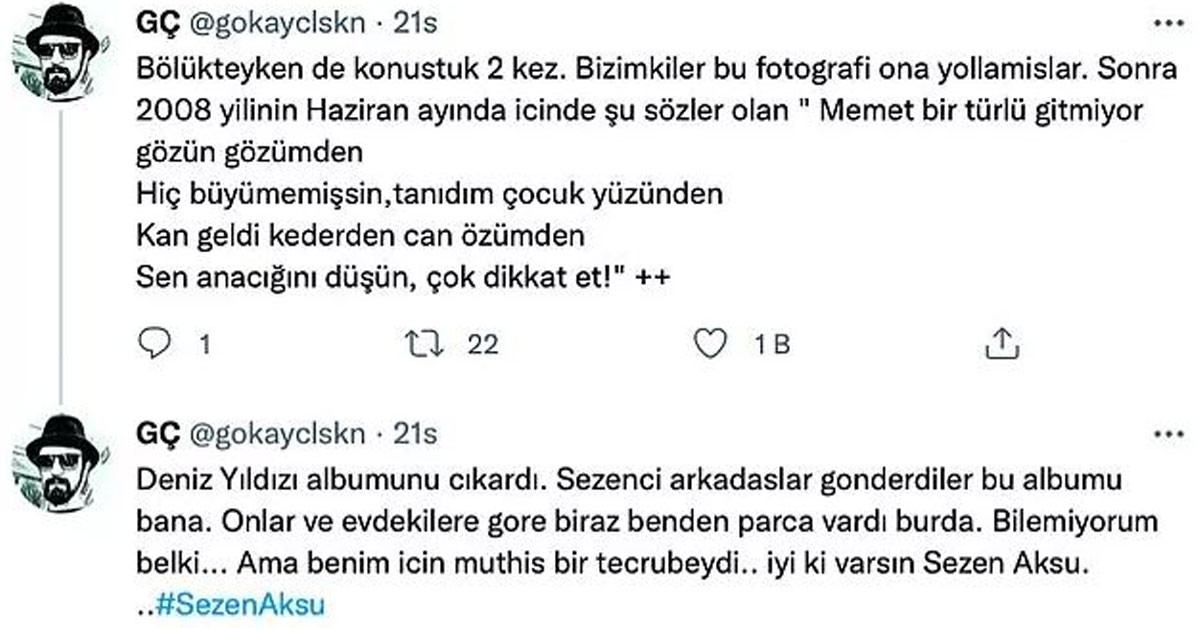Click the retweet count 22

(483, 346)
